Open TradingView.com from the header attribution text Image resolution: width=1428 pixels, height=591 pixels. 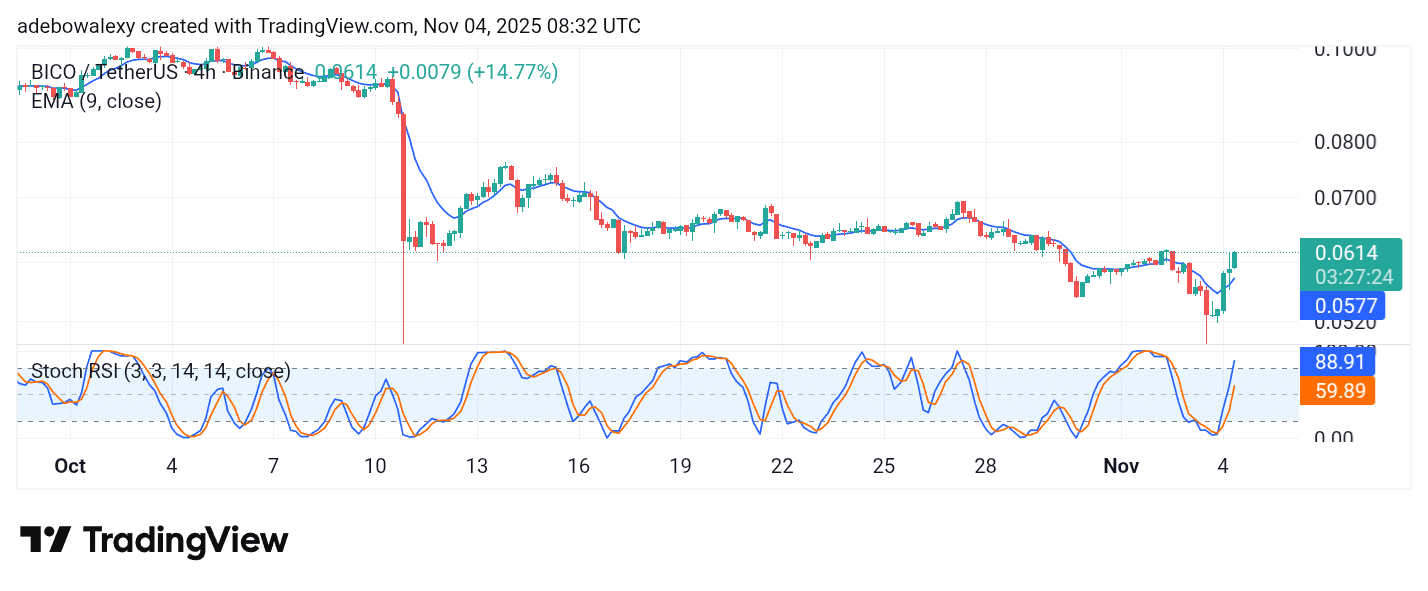click(x=331, y=25)
